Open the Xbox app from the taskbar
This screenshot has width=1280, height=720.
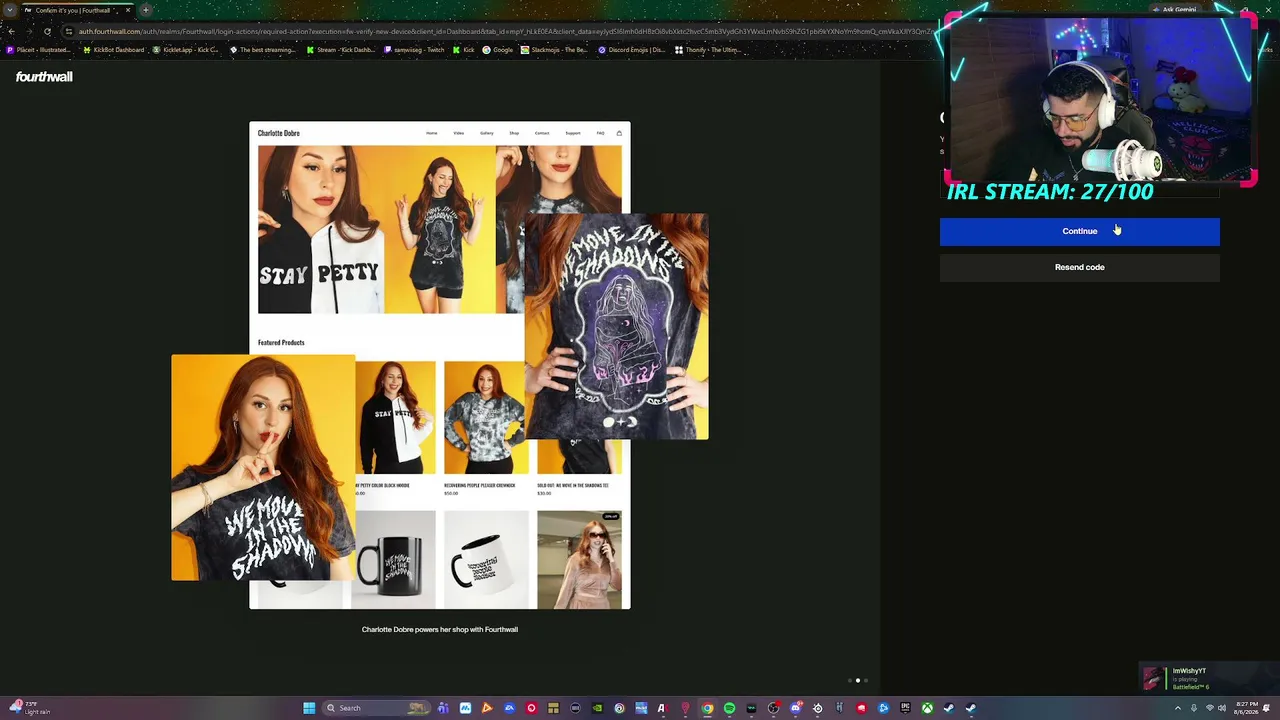tap(927, 708)
